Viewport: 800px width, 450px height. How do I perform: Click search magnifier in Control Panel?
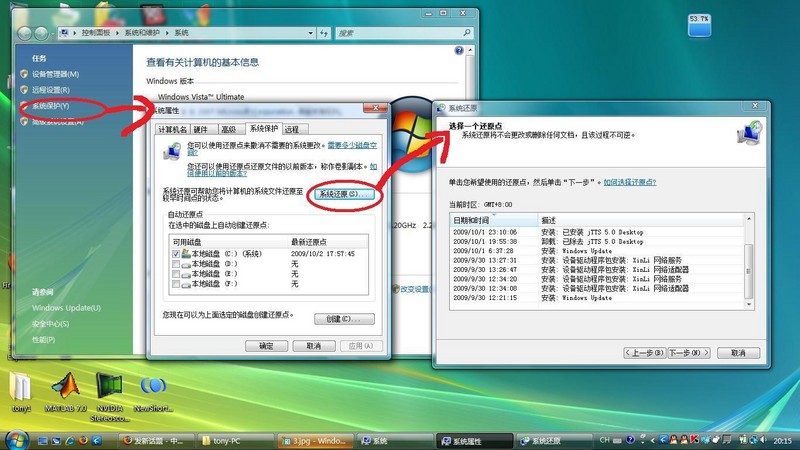coord(466,33)
